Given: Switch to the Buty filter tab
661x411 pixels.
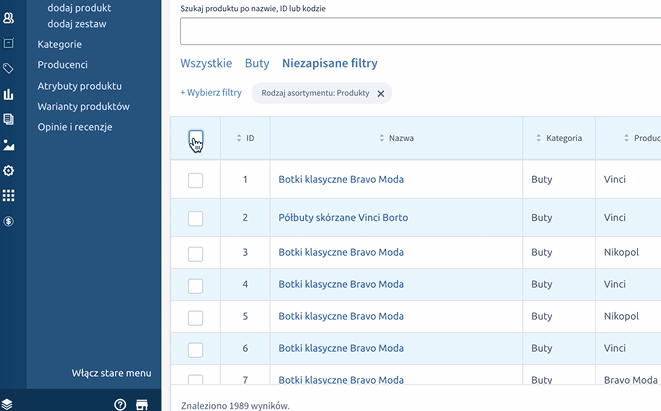Looking at the screenshot, I should [x=257, y=63].
